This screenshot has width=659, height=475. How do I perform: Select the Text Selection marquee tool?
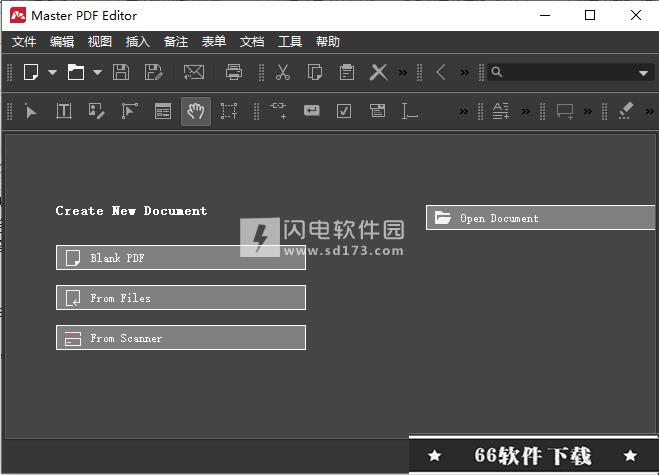pyautogui.click(x=229, y=111)
